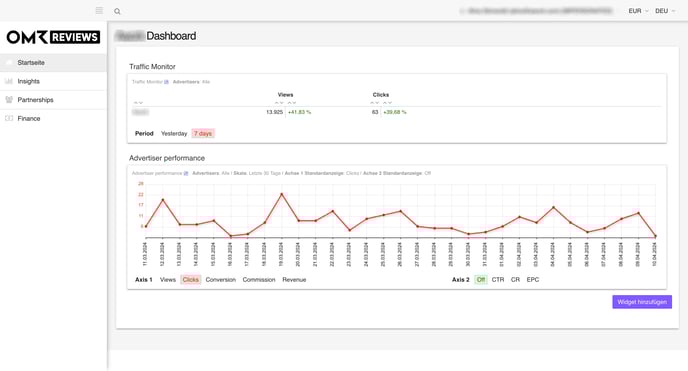Click the Finance icon in the sidebar
This screenshot has height=371, width=688.
click(9, 118)
